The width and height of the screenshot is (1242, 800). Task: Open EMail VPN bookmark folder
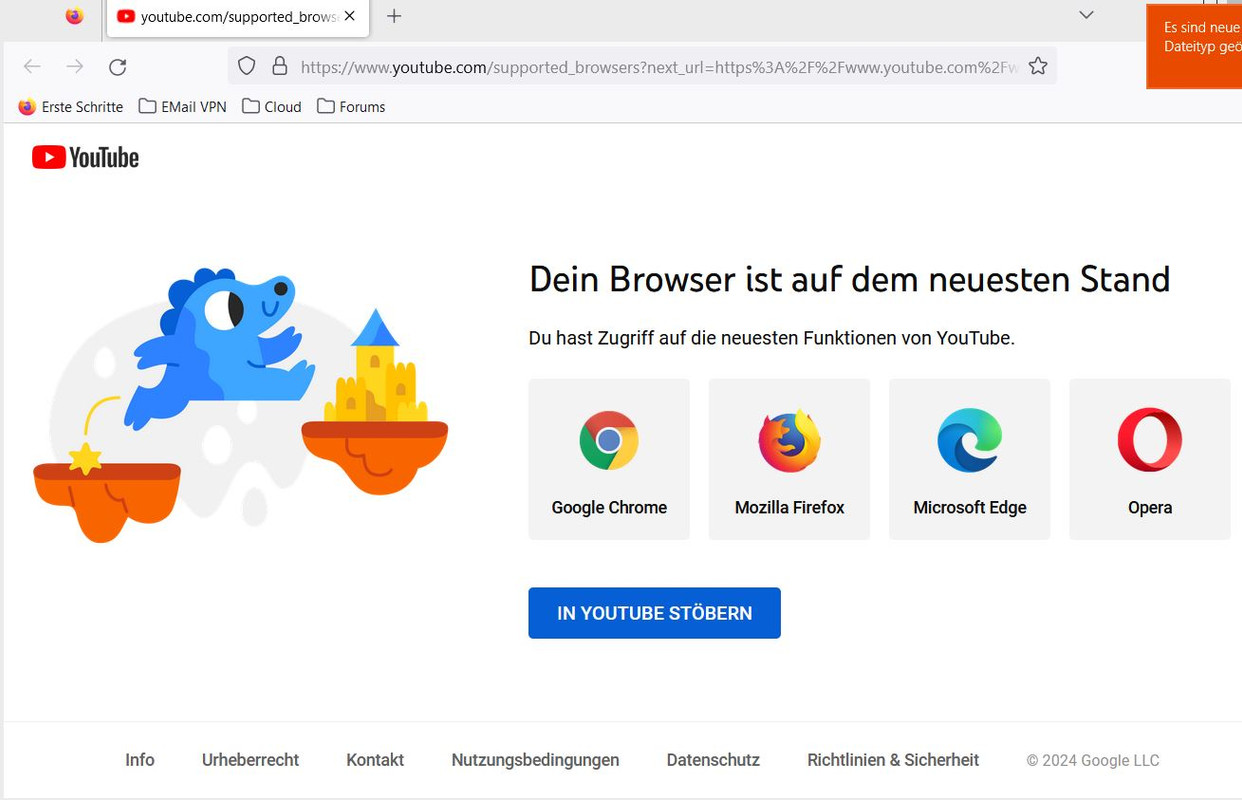point(183,107)
